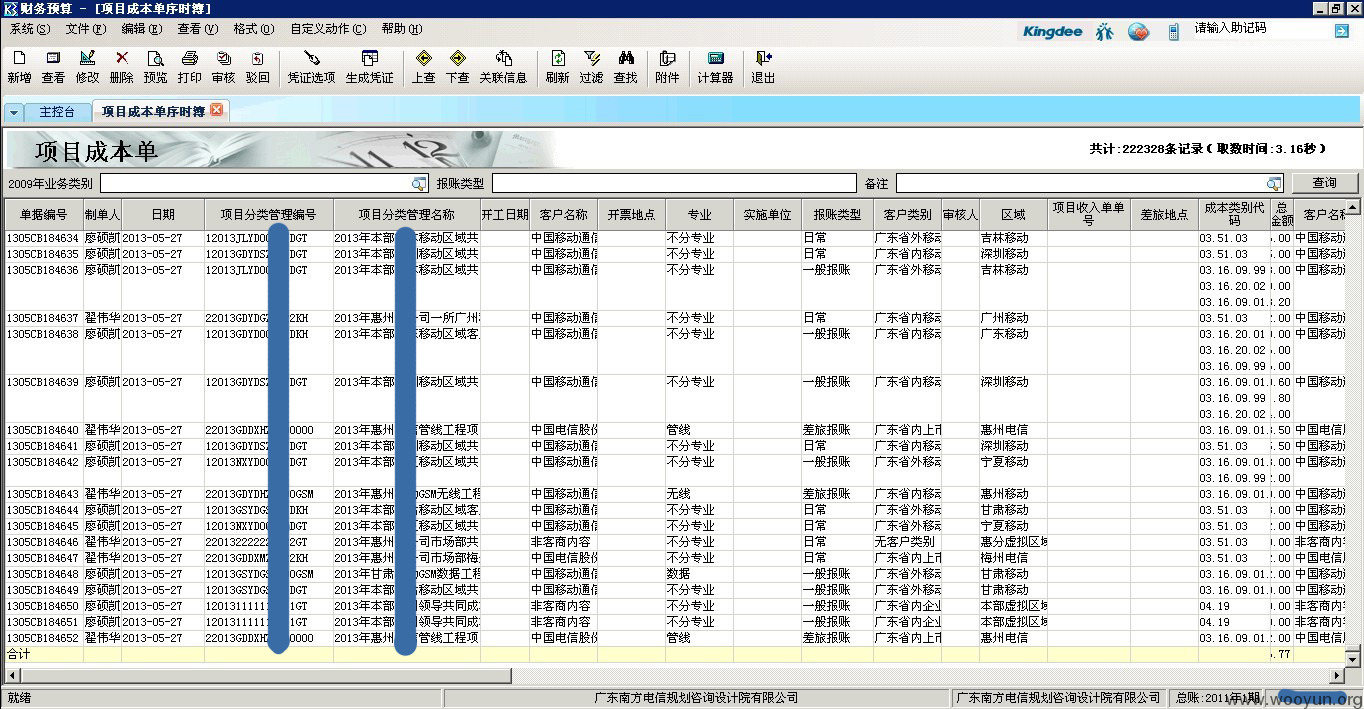Open 预览 (Preview) from the toolbar
Image resolution: width=1364 pixels, height=709 pixels.
(155, 67)
